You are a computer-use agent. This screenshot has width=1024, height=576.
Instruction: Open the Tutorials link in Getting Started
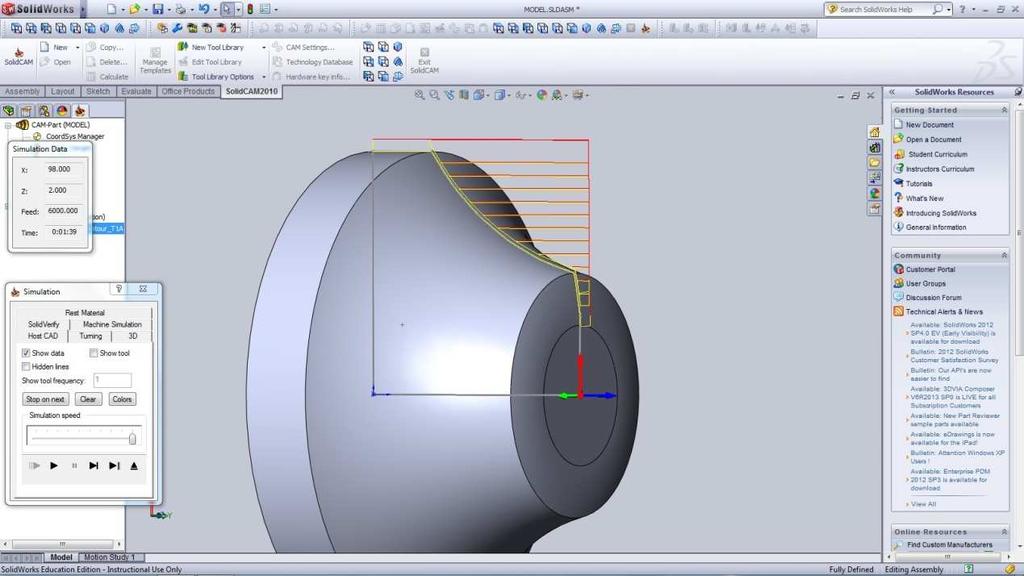click(918, 184)
